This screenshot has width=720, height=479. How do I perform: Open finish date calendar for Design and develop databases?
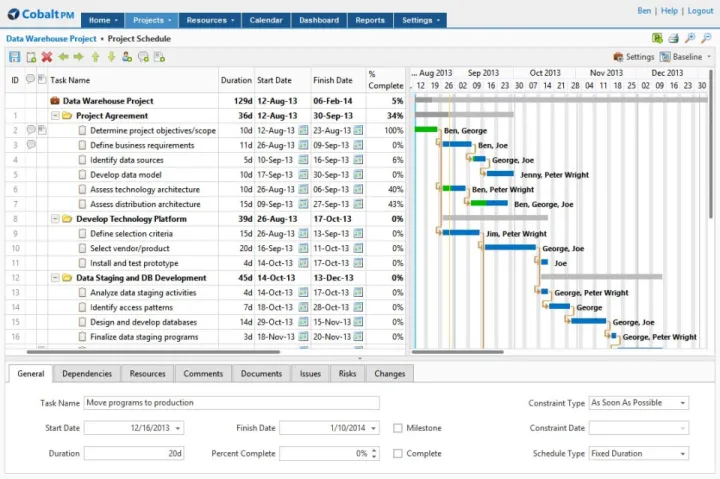point(358,322)
